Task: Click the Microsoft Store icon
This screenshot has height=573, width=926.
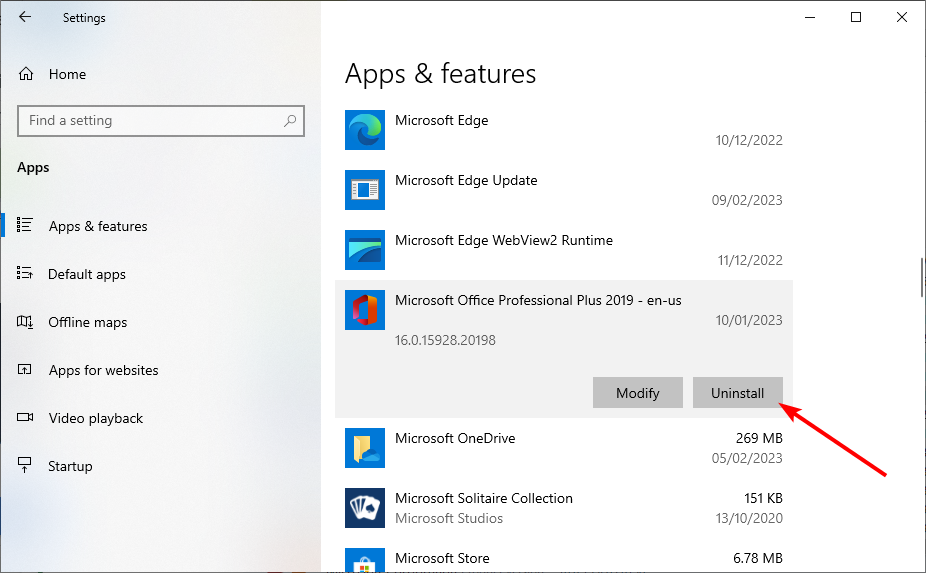Action: coord(365,560)
